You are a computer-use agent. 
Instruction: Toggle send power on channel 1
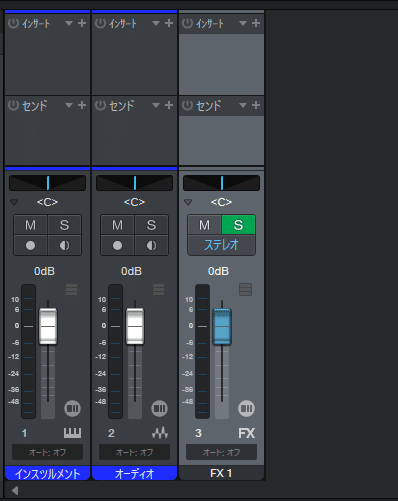[13, 105]
